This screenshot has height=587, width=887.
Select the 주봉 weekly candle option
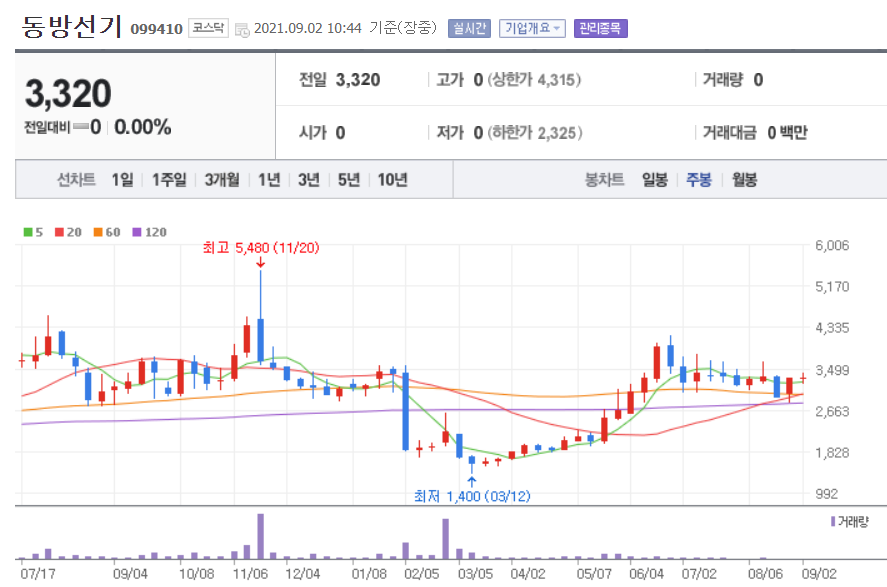click(699, 179)
